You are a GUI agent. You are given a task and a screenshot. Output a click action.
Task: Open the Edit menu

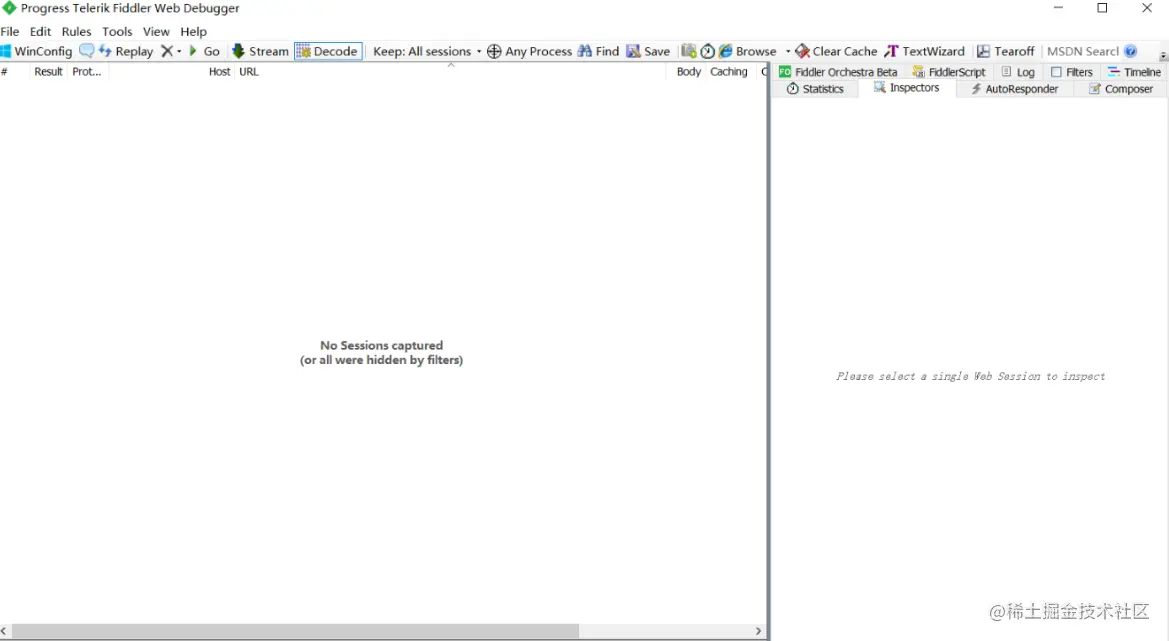(x=40, y=31)
